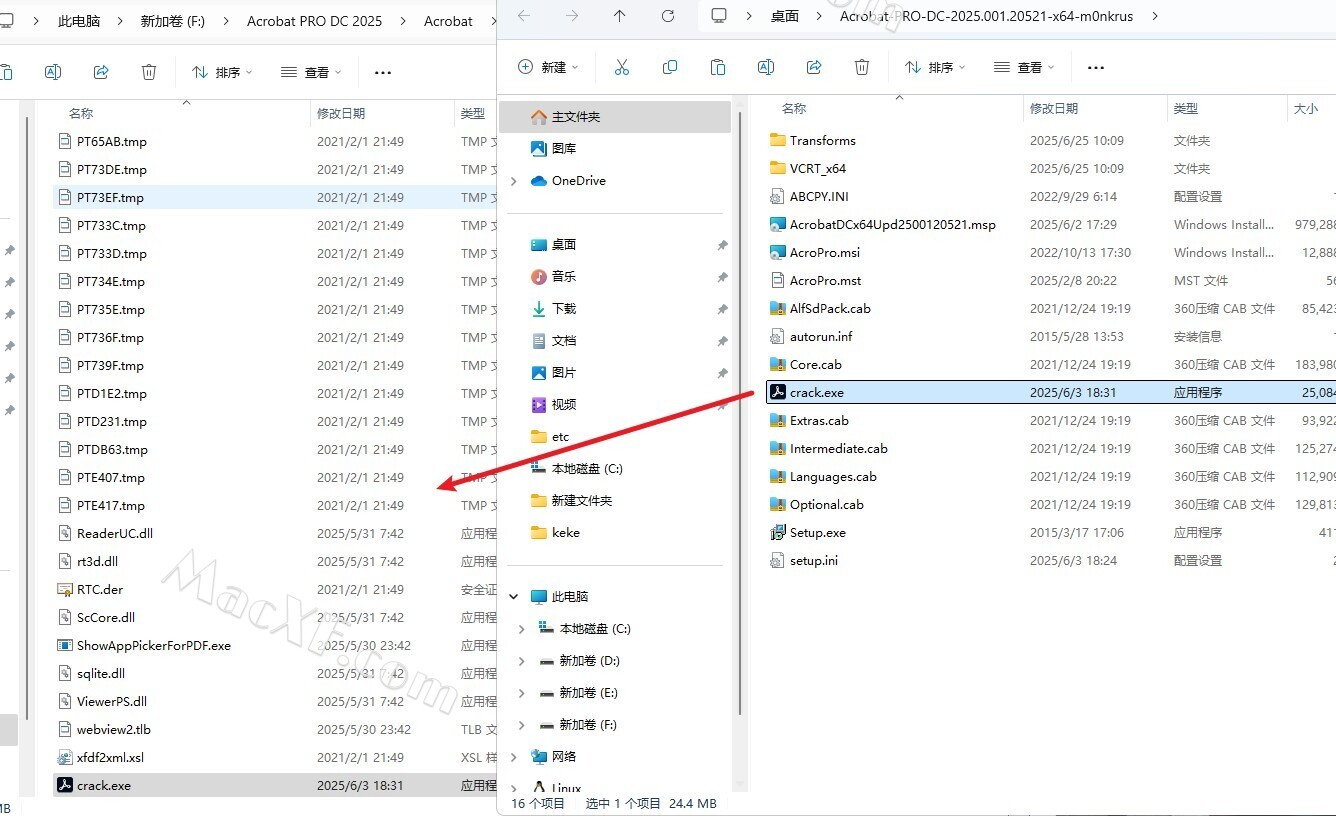Click the Delete trash icon in left window

click(x=149, y=72)
